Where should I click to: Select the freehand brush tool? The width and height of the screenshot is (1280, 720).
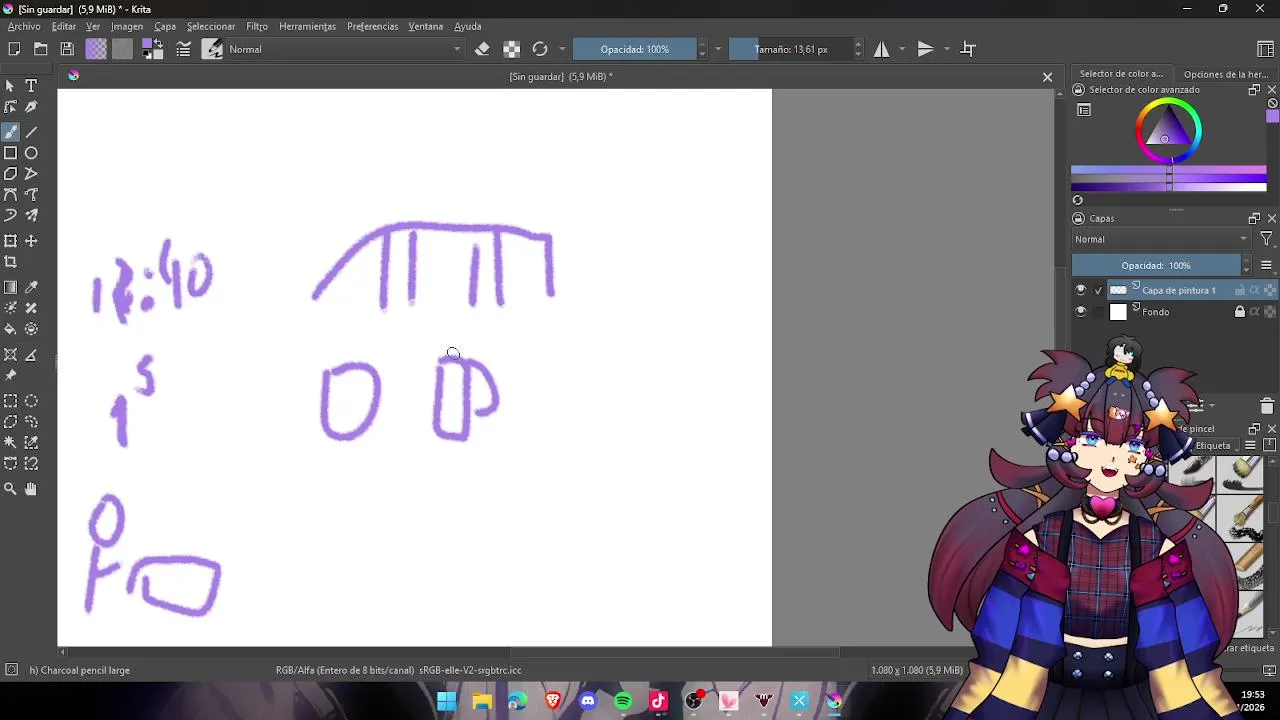click(x=10, y=132)
